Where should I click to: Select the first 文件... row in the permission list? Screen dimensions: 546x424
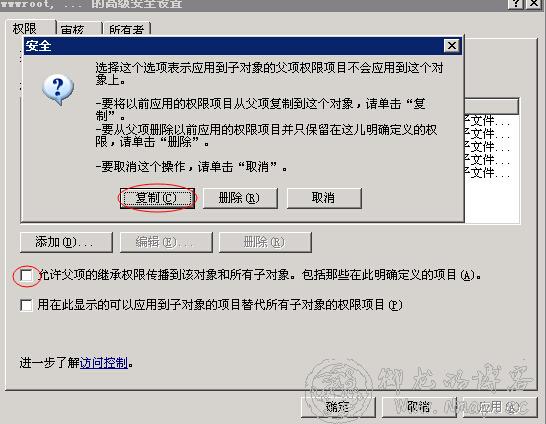point(492,121)
